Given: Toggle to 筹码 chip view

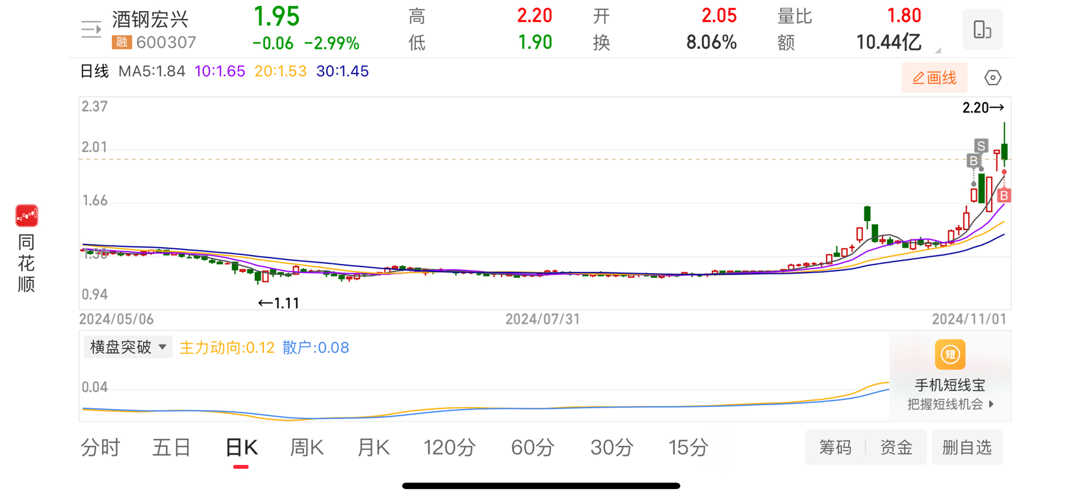Looking at the screenshot, I should tap(835, 447).
